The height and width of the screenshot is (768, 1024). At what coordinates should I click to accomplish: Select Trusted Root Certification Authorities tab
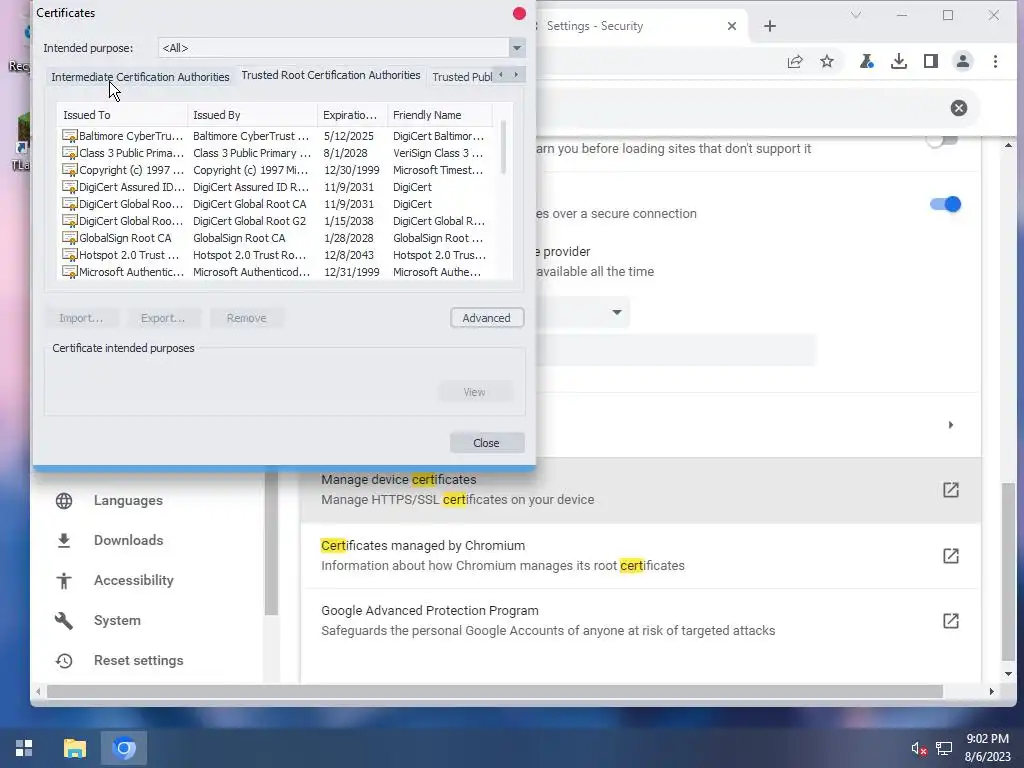tap(331, 75)
